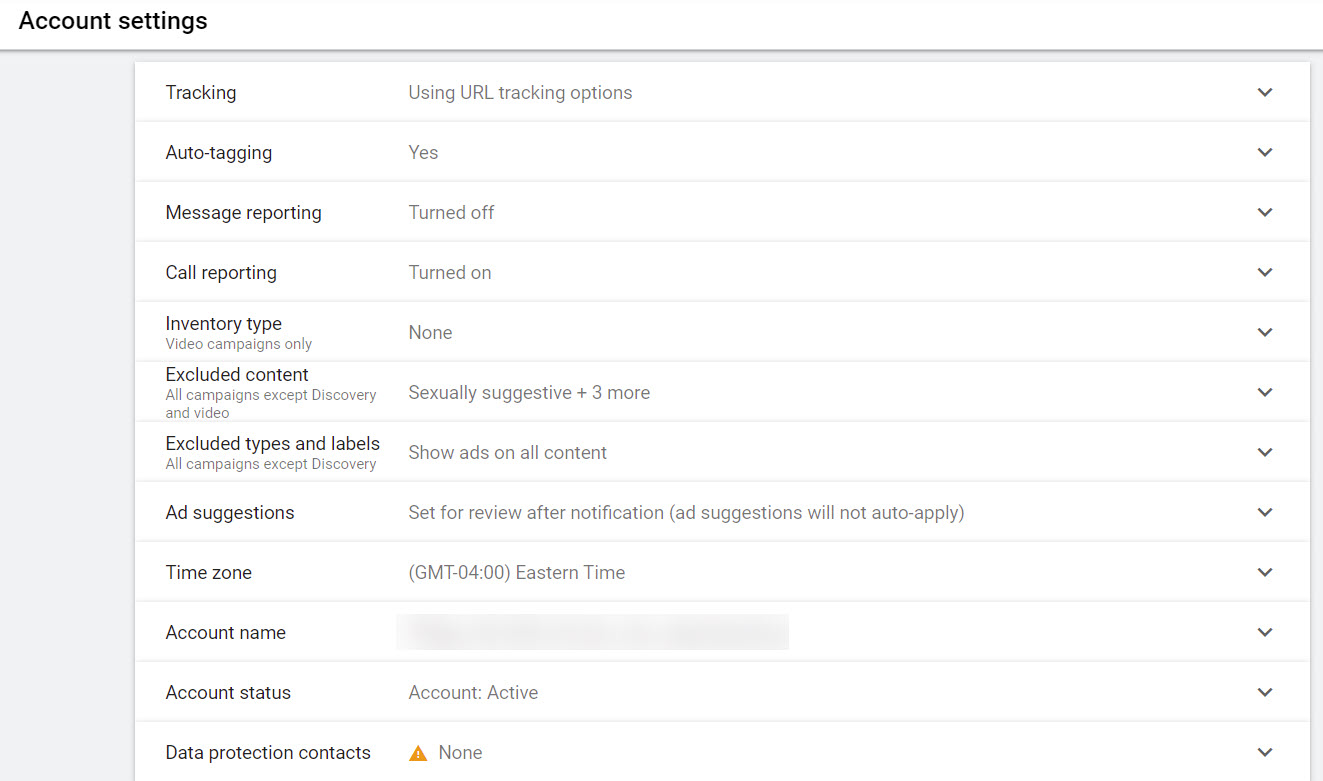The width and height of the screenshot is (1323, 781).
Task: Click the warning icon beside Data protection contacts
Action: 418,752
